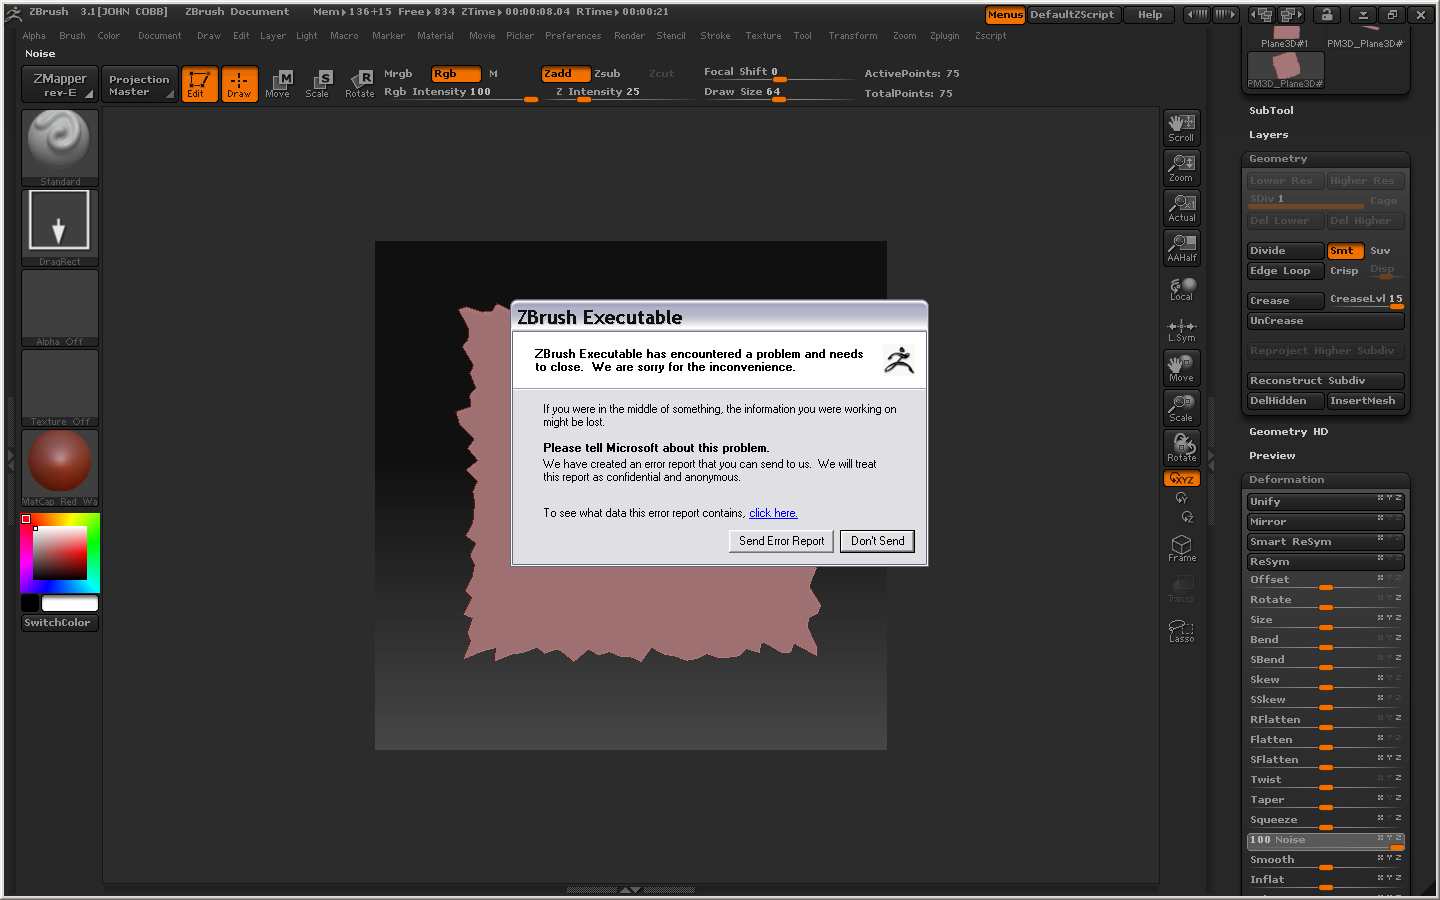Click Send Error Report button

[x=782, y=541]
